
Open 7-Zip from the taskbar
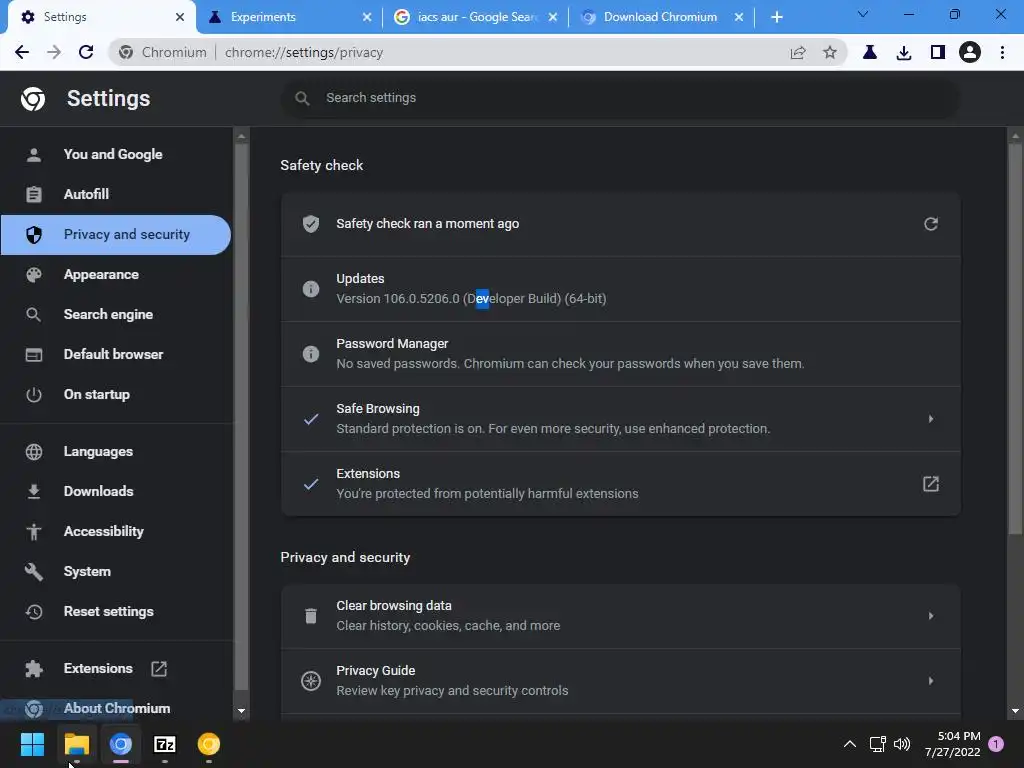point(165,744)
